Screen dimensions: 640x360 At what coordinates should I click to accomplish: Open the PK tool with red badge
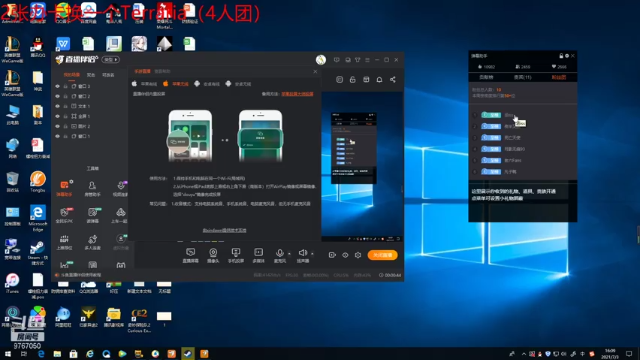pos(64,215)
